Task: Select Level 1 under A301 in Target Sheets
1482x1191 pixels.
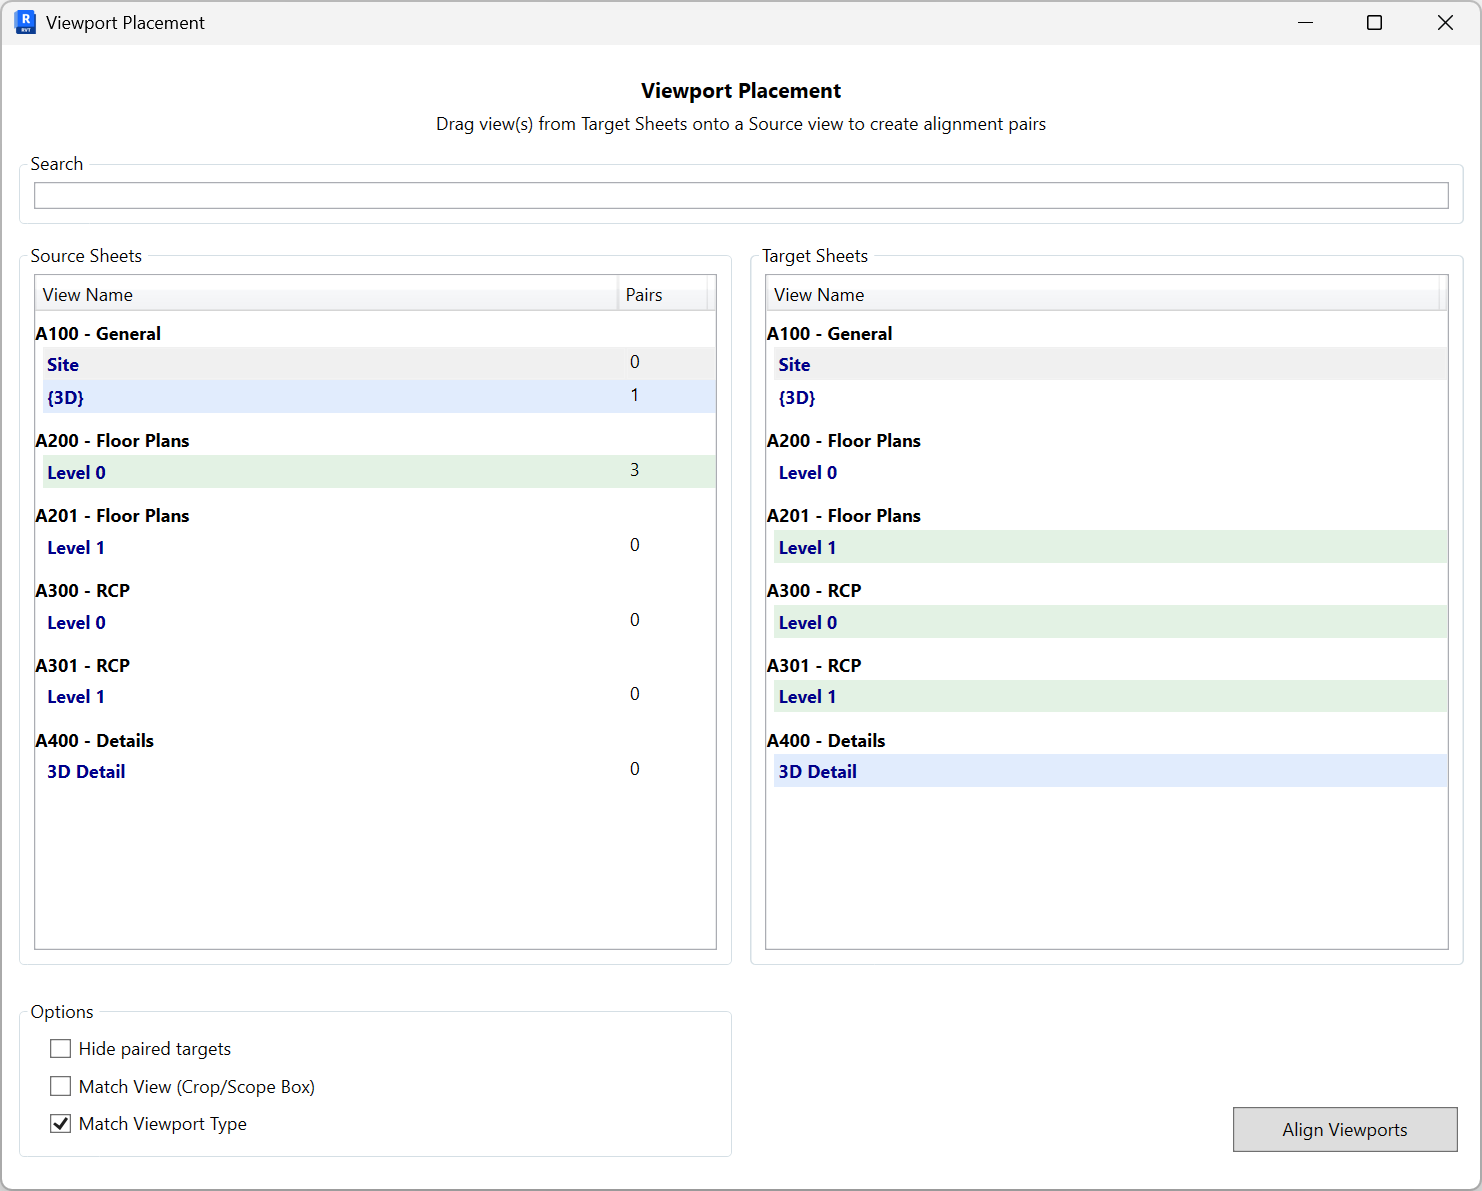Action: [x=807, y=696]
